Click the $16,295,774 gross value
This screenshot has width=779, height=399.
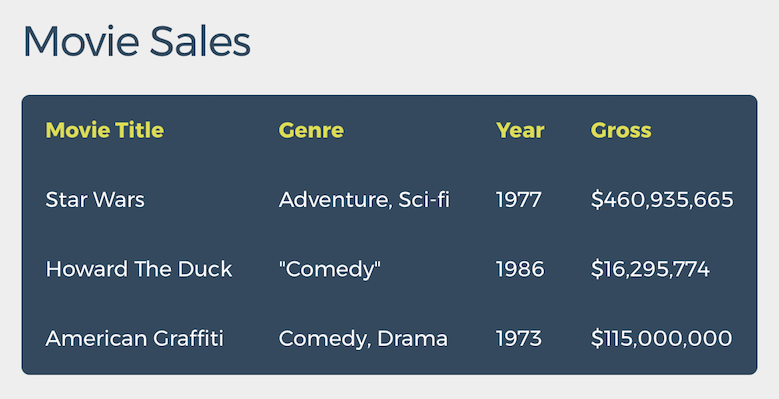tap(650, 269)
